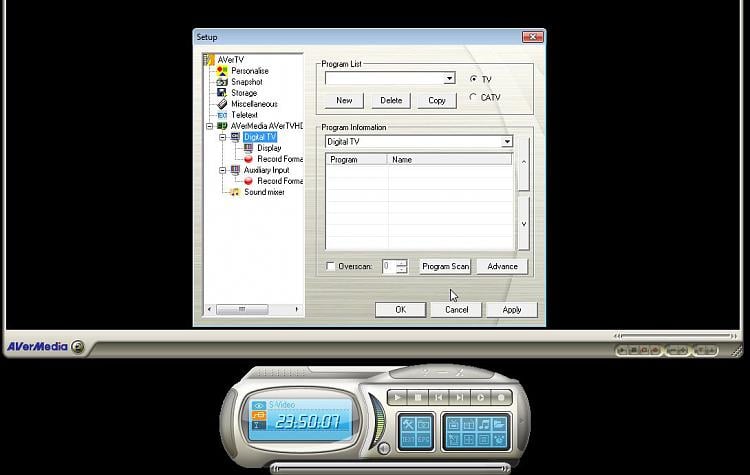Move the program down with the arrow button
Image resolution: width=750 pixels, height=475 pixels.
[x=524, y=224]
